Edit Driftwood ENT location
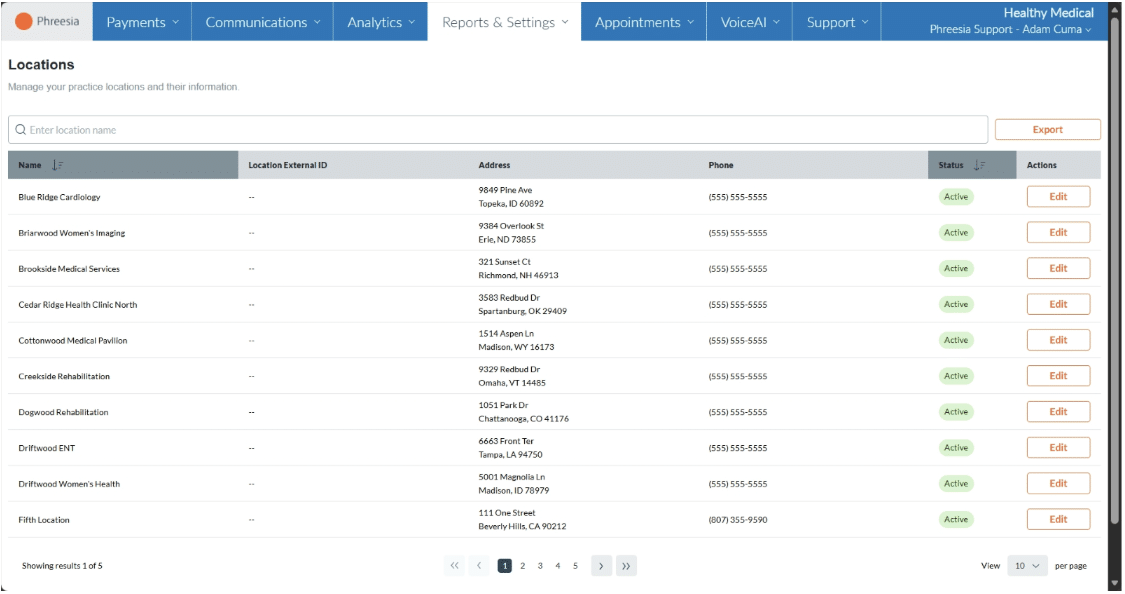This screenshot has width=1125, height=594. pos(1058,448)
